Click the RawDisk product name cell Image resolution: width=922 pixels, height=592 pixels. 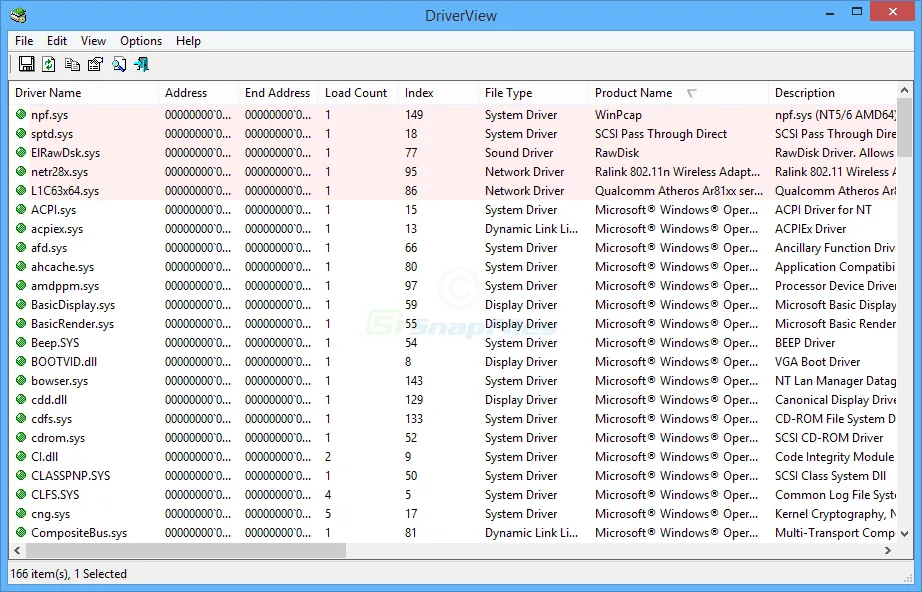tap(617, 152)
